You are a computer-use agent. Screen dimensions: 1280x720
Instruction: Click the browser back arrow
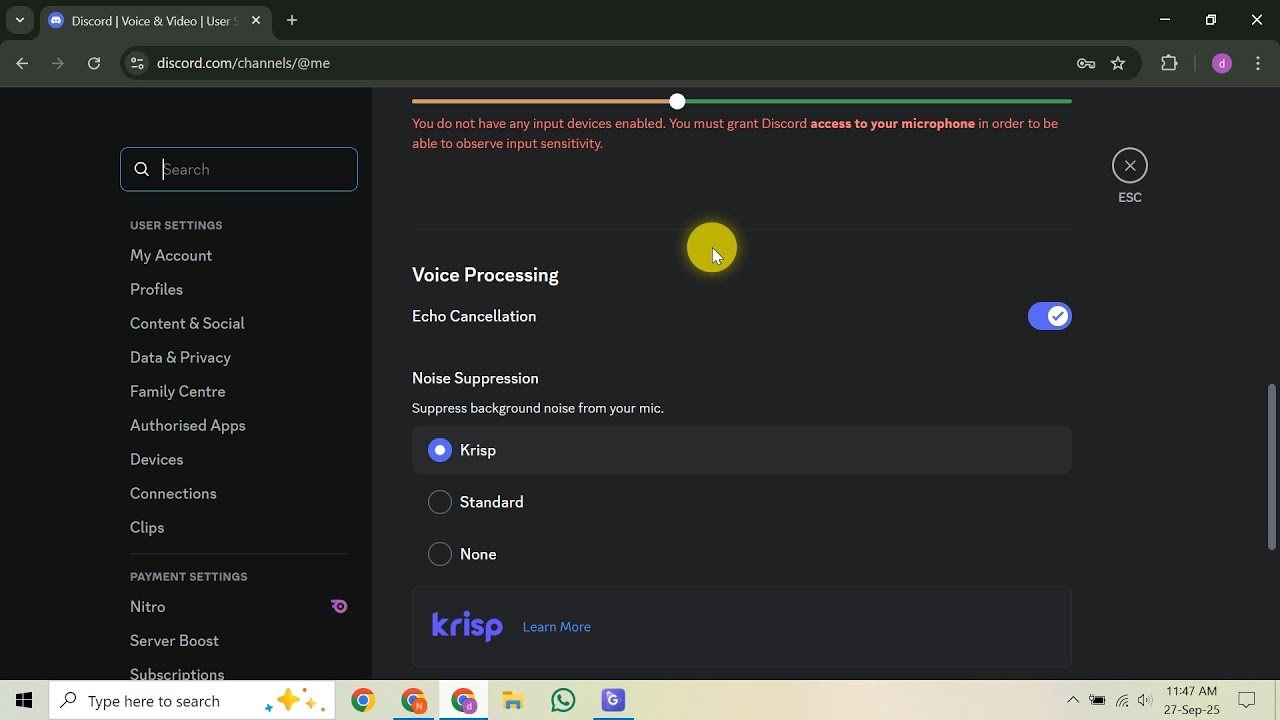coord(22,63)
